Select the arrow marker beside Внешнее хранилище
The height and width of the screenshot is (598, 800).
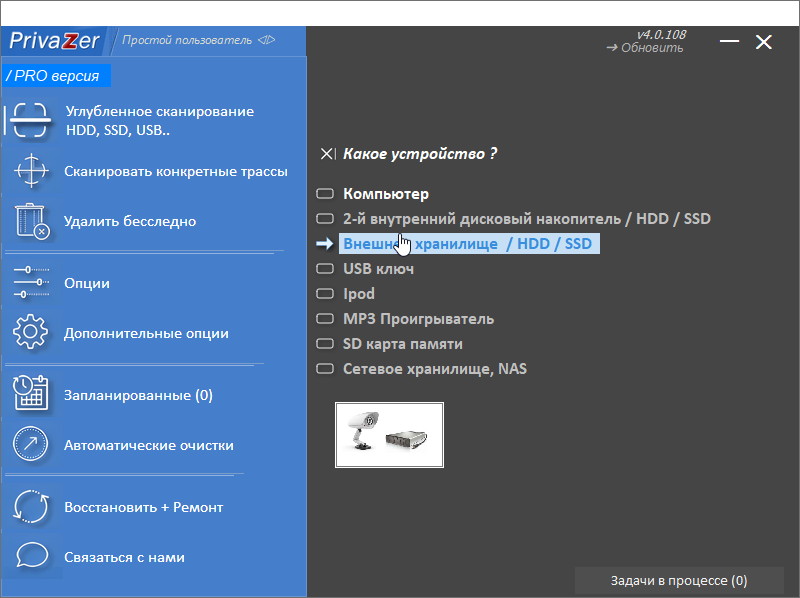(x=325, y=244)
